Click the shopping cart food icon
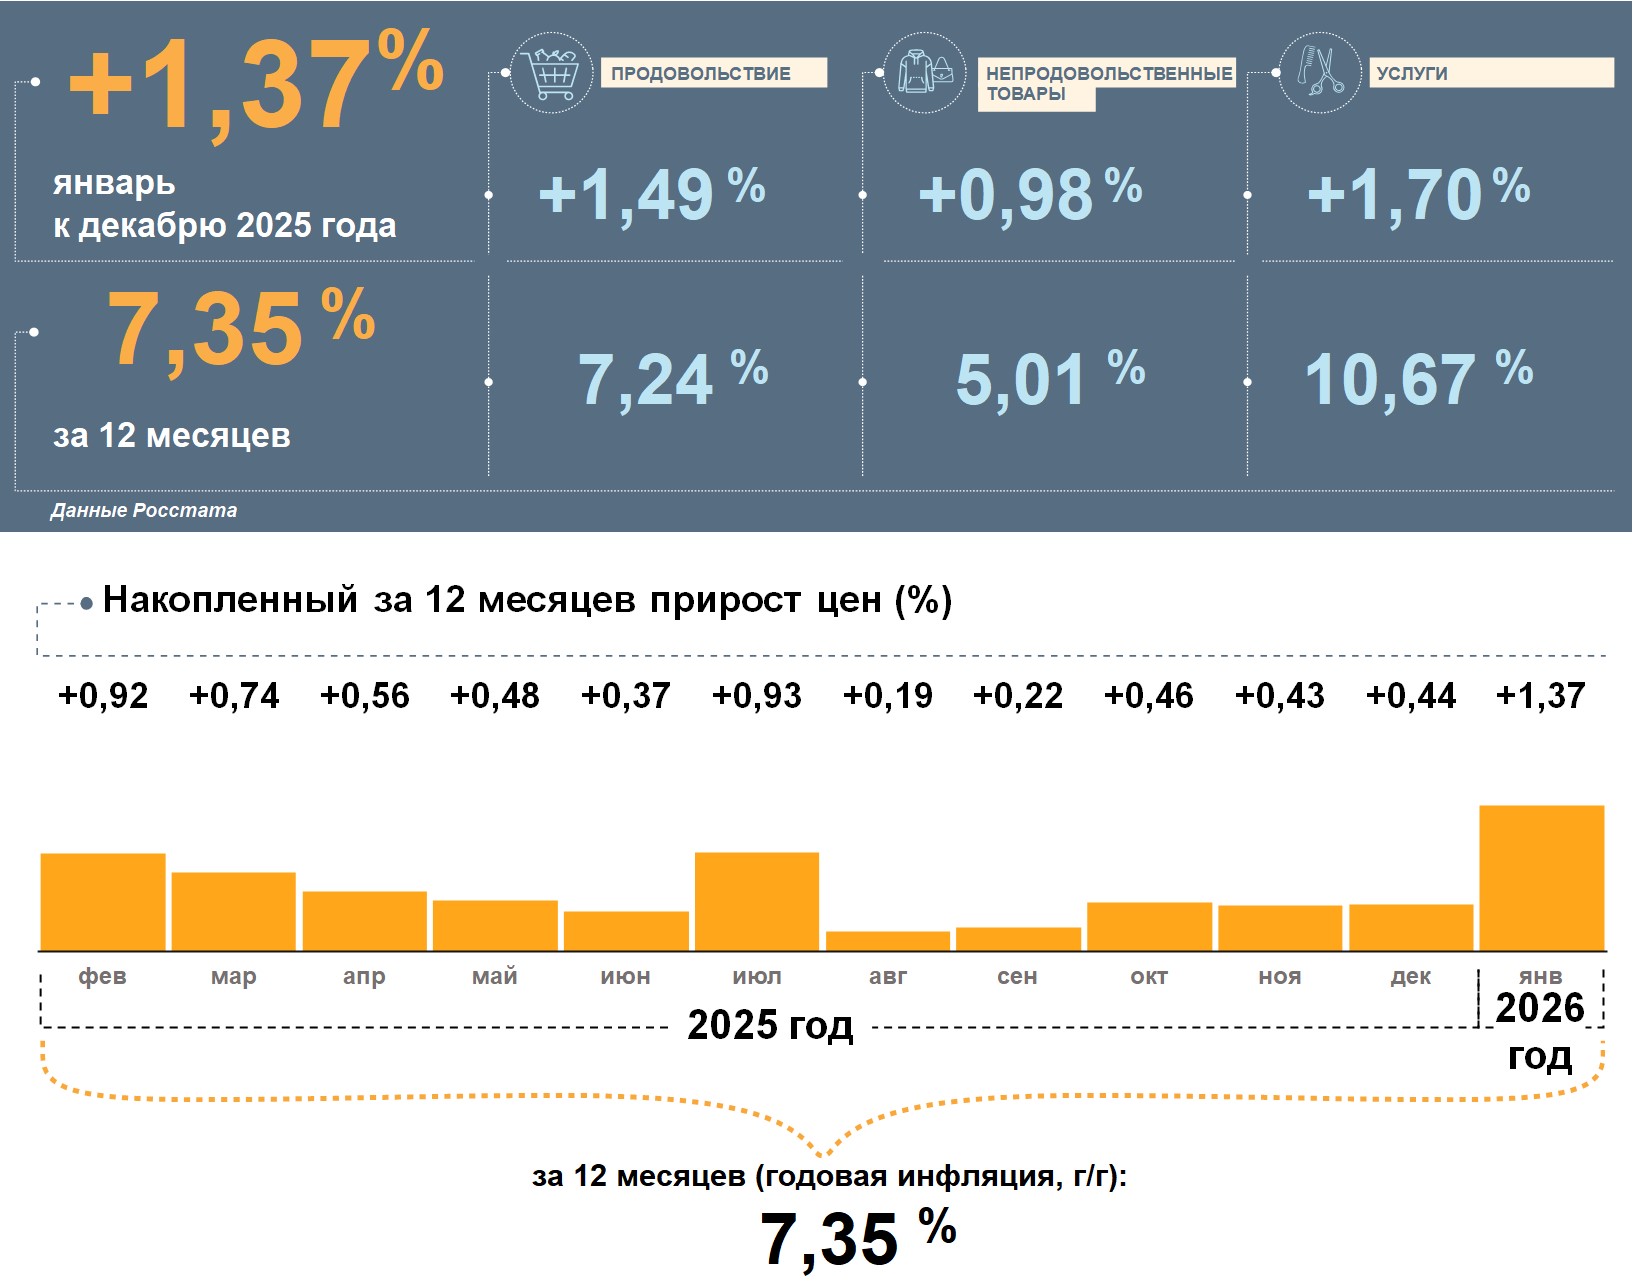This screenshot has height=1285, width=1633. coord(551,72)
